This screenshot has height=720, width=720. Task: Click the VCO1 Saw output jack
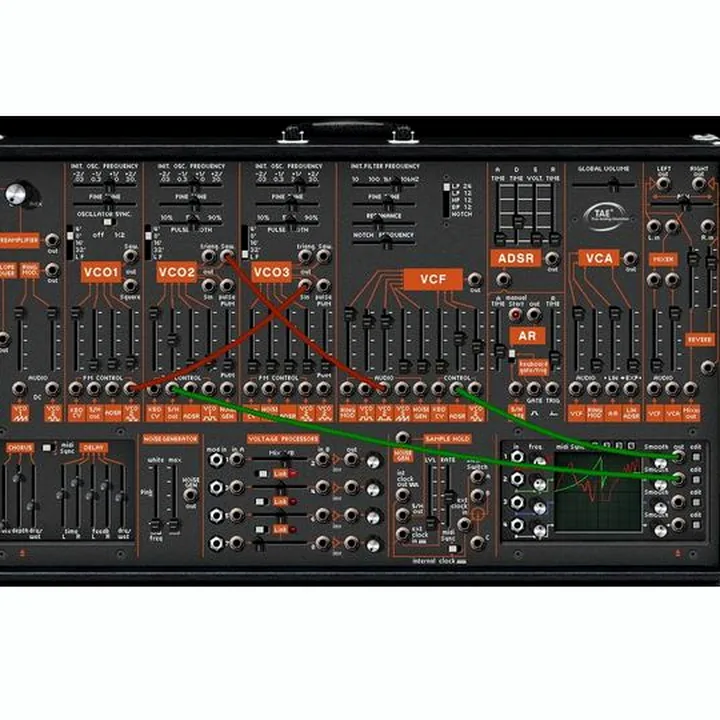click(131, 256)
